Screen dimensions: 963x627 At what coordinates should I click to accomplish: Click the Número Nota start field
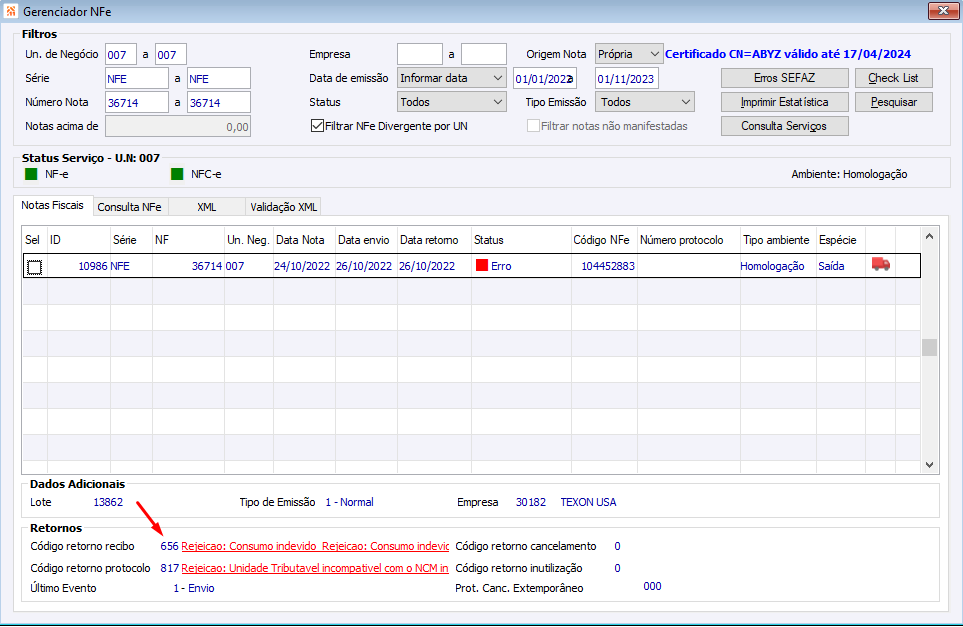click(136, 103)
